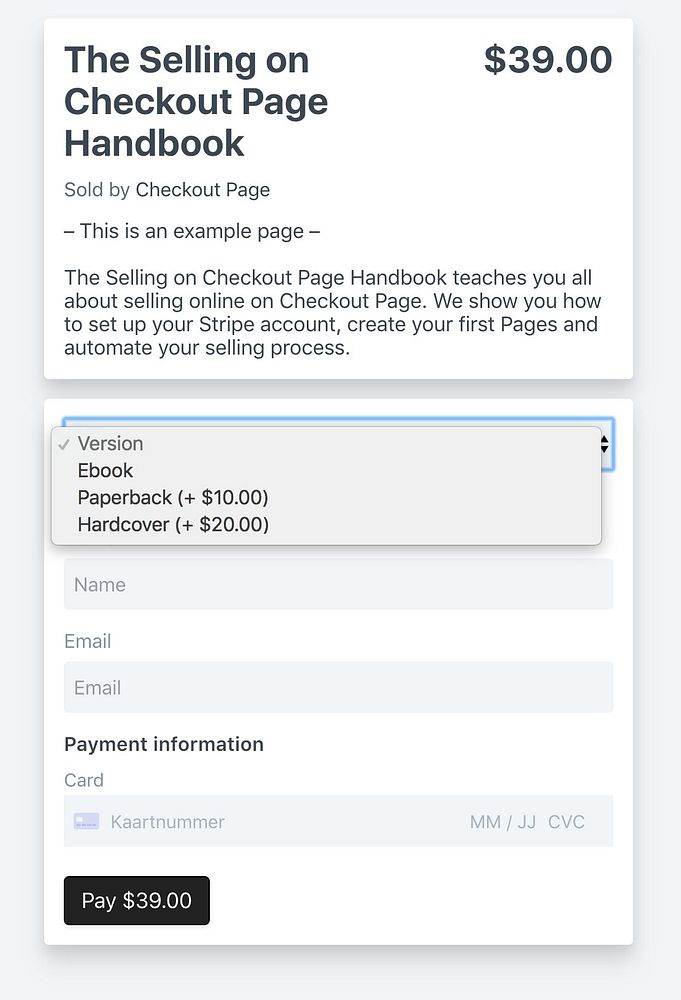Click the CVC security code field

pyautogui.click(x=566, y=822)
